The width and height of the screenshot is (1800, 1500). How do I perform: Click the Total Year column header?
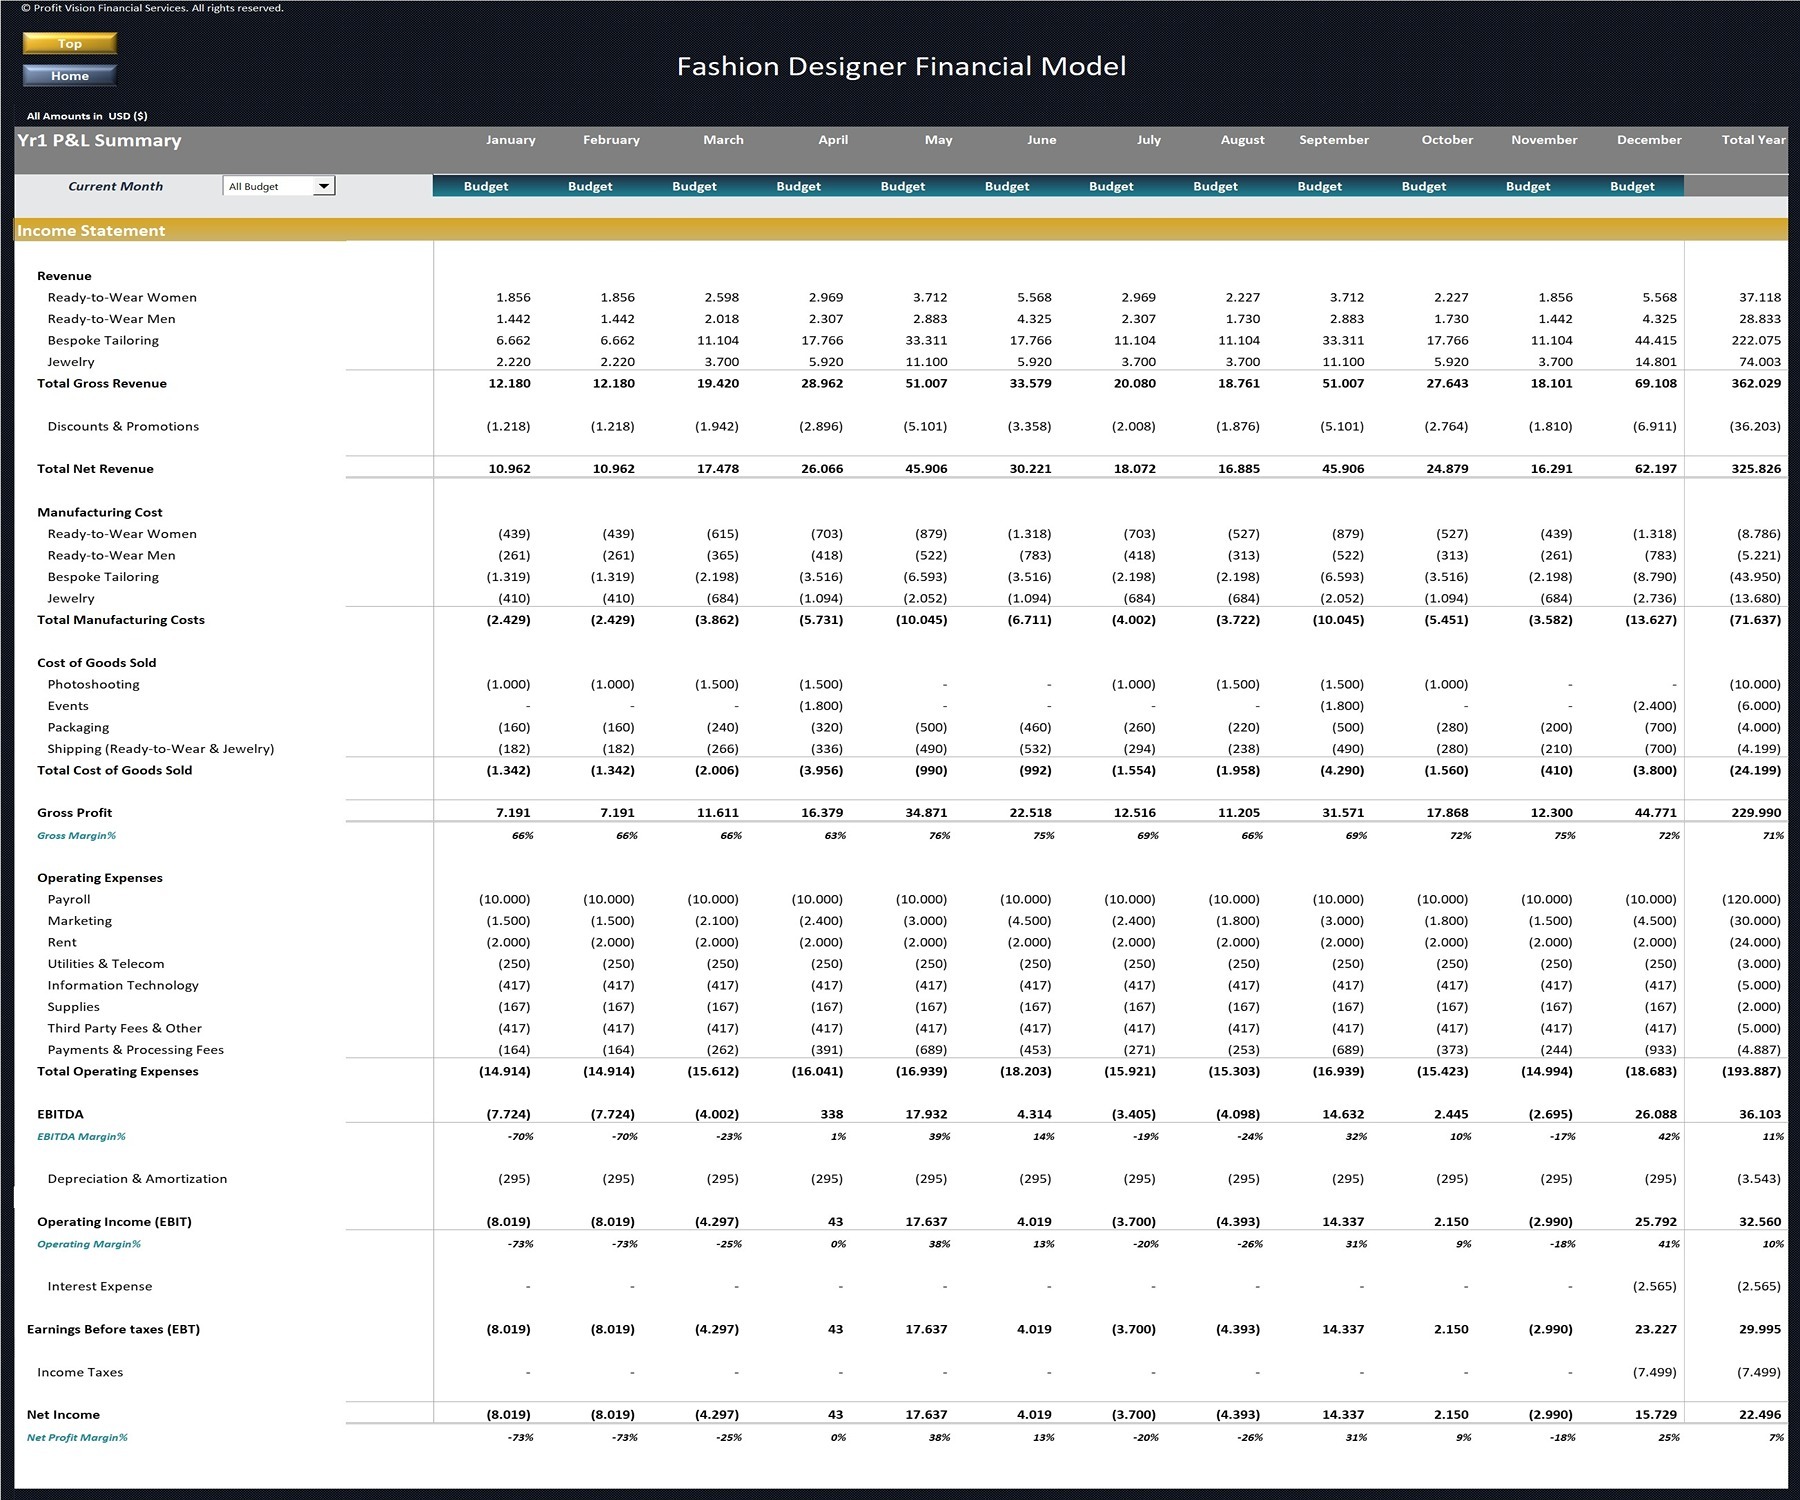[1753, 140]
